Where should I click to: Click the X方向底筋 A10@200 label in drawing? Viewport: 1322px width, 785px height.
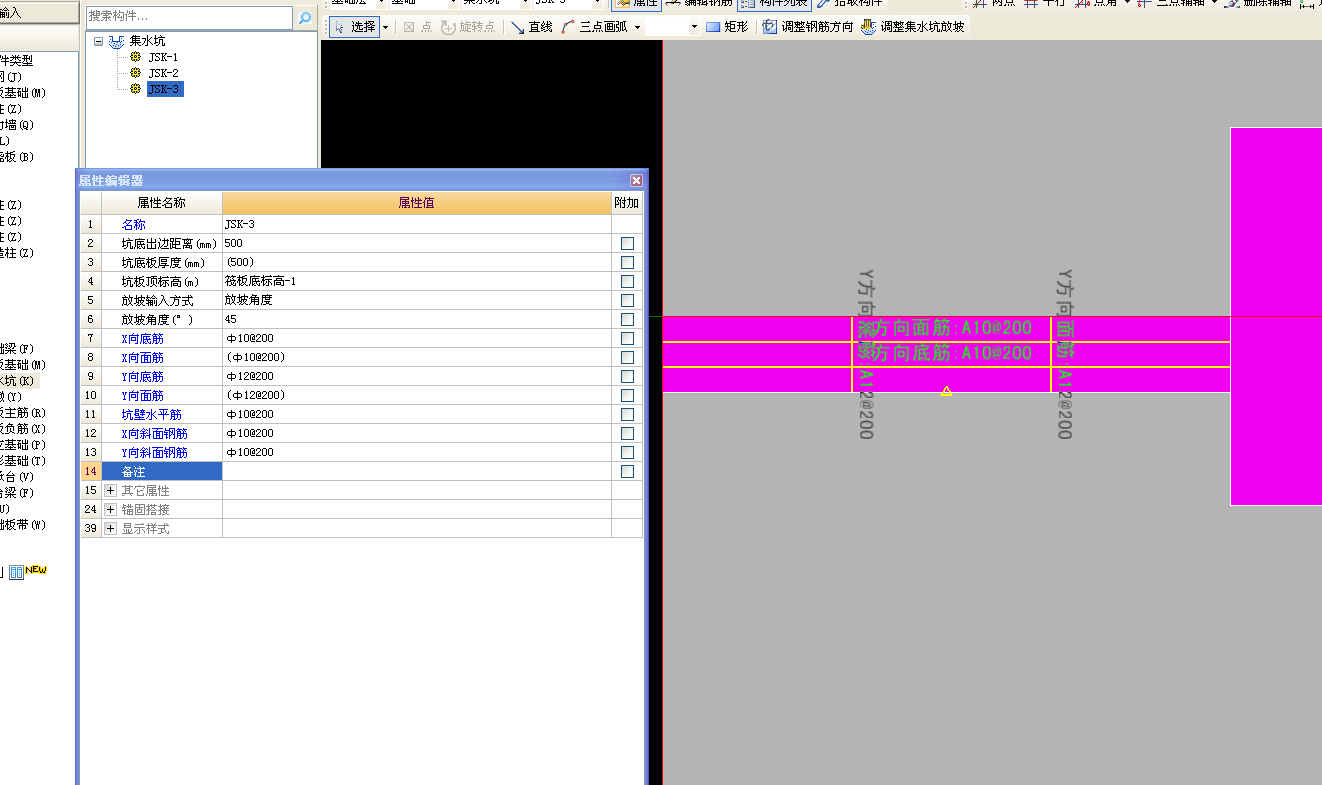tap(944, 353)
